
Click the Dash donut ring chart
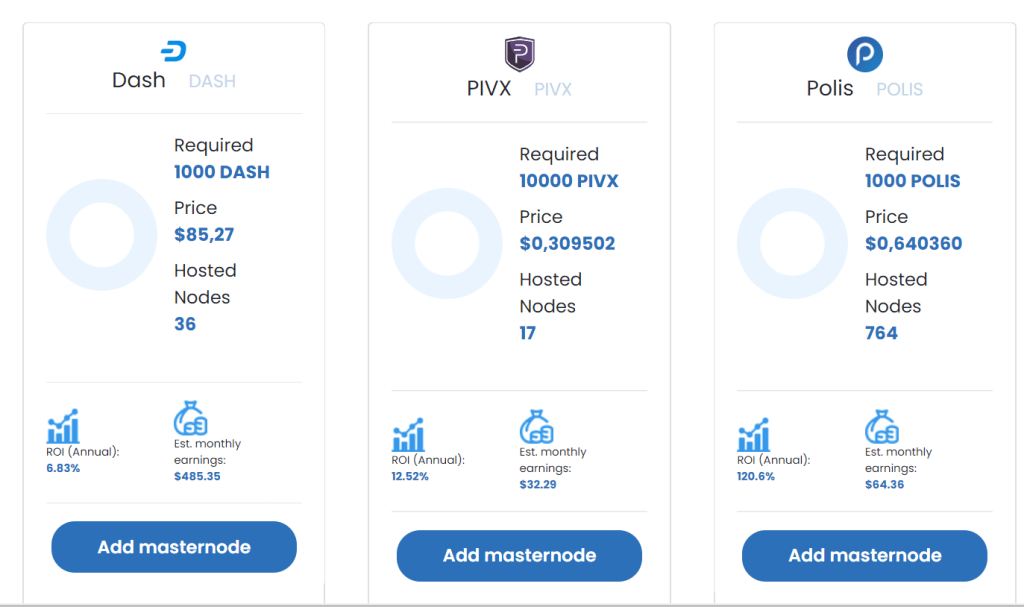pos(89,235)
